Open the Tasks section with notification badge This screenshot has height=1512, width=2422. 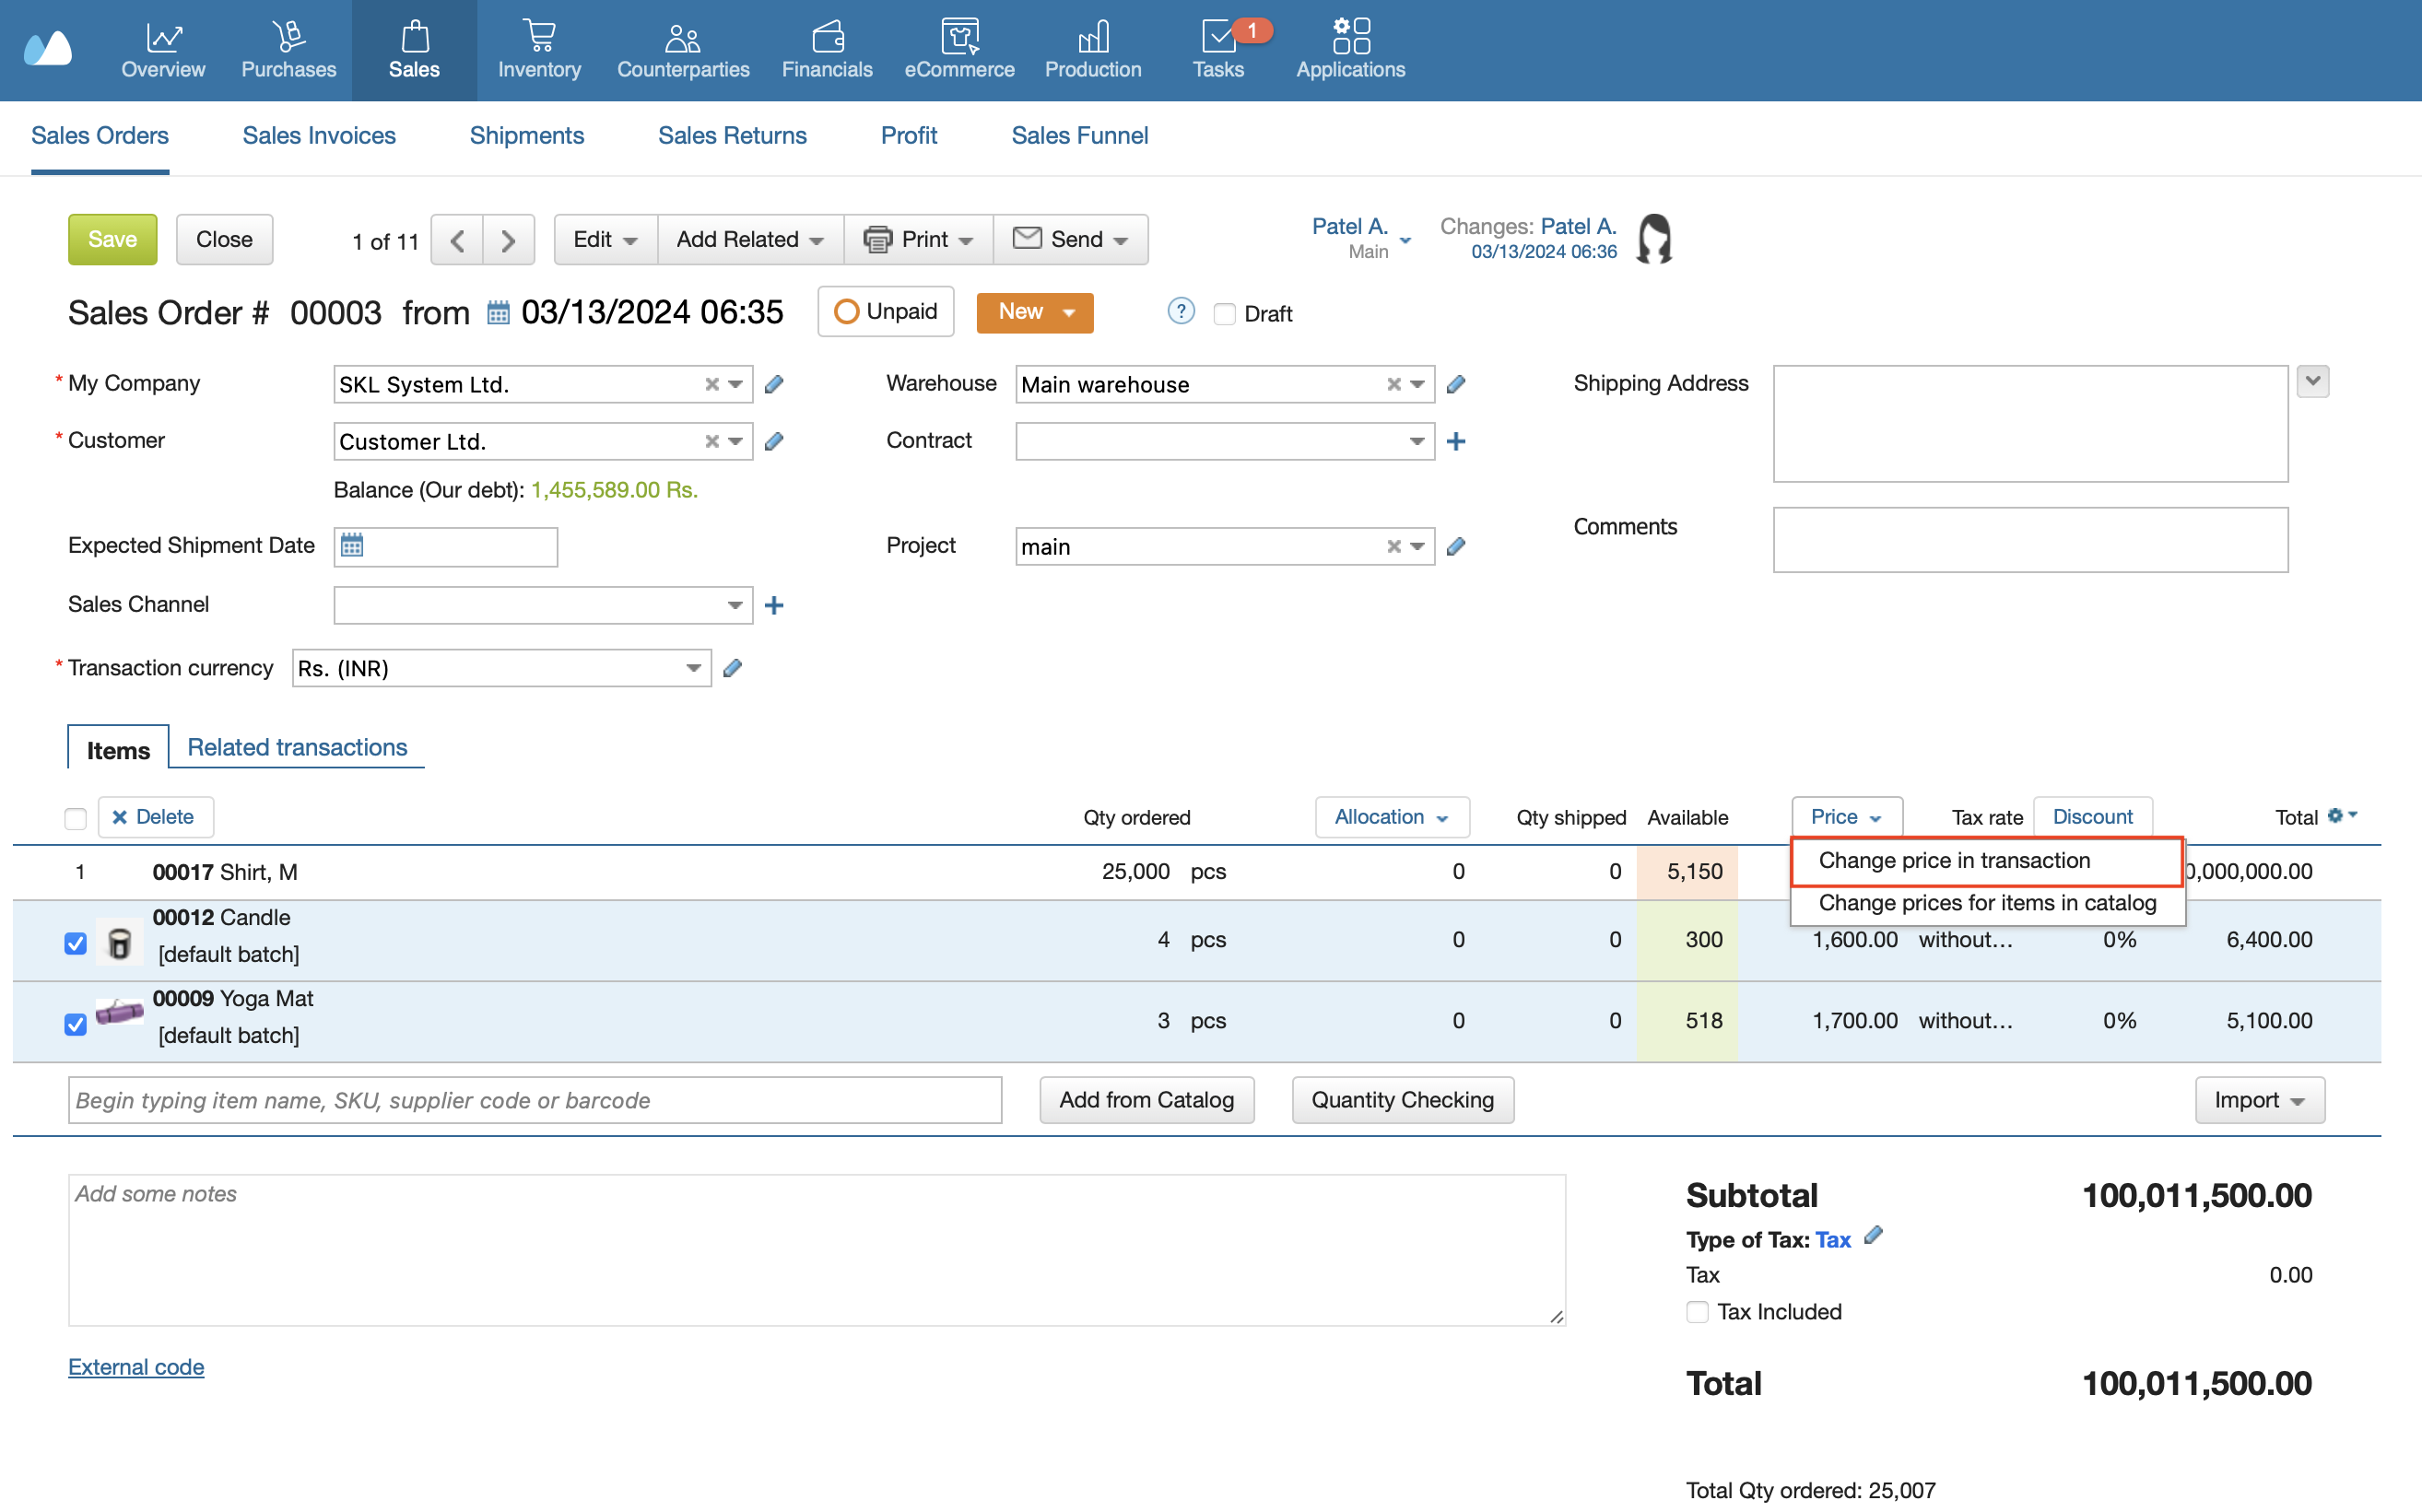[1218, 50]
